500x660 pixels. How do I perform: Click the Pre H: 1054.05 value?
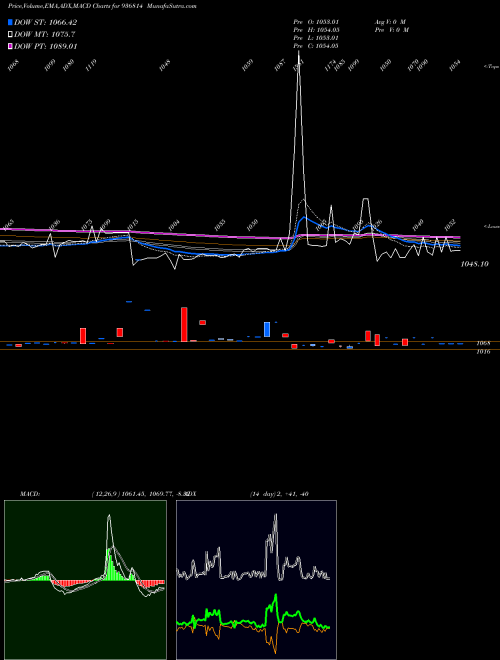pos(316,30)
